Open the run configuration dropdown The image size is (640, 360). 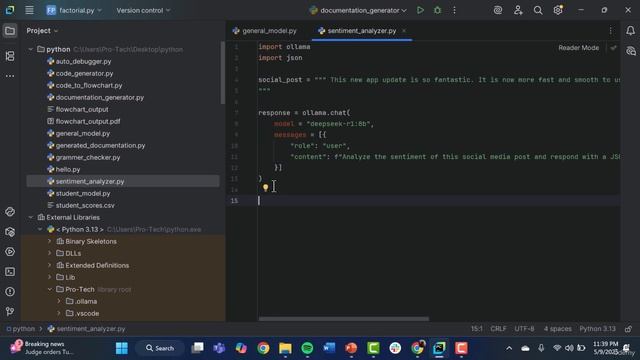pyautogui.click(x=358, y=10)
